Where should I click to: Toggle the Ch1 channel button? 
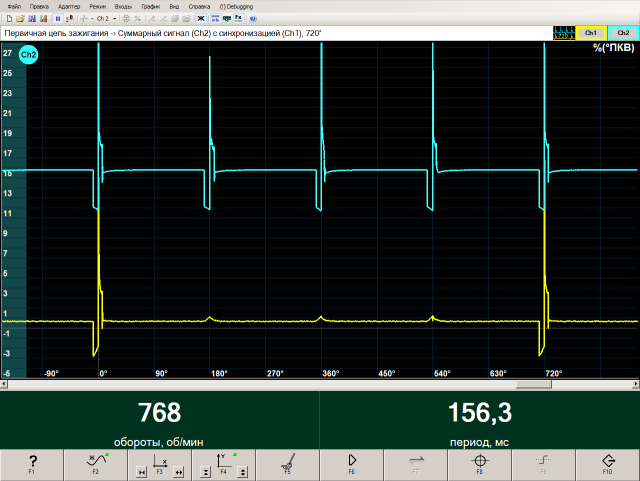[590, 33]
